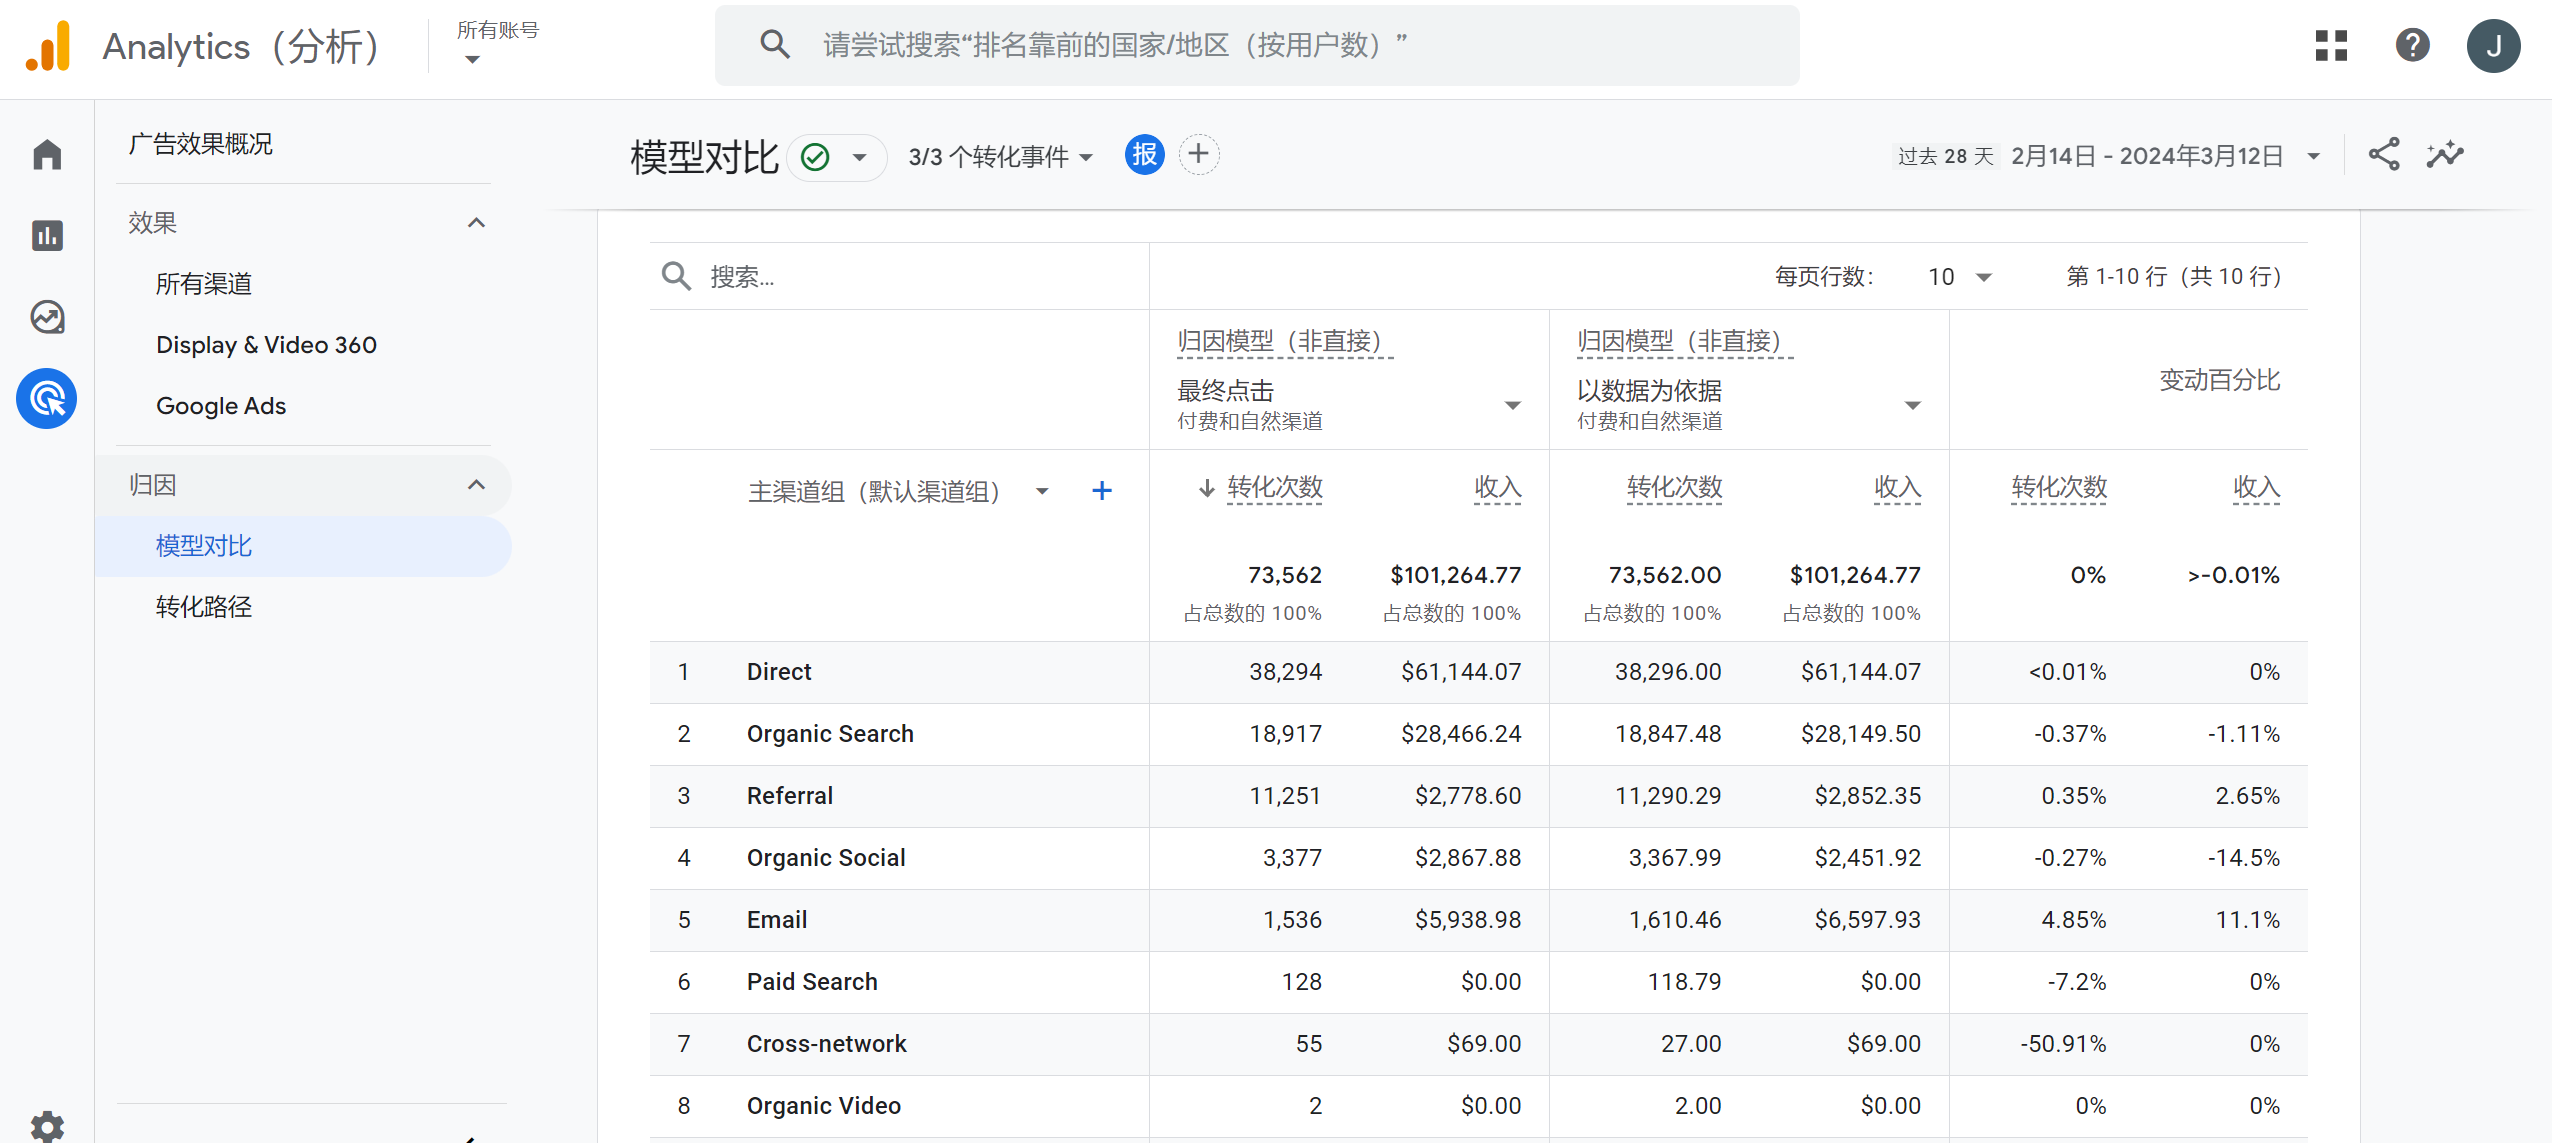This screenshot has width=2552, height=1143.
Task: Select the Paid Search row name
Action: click(x=812, y=982)
